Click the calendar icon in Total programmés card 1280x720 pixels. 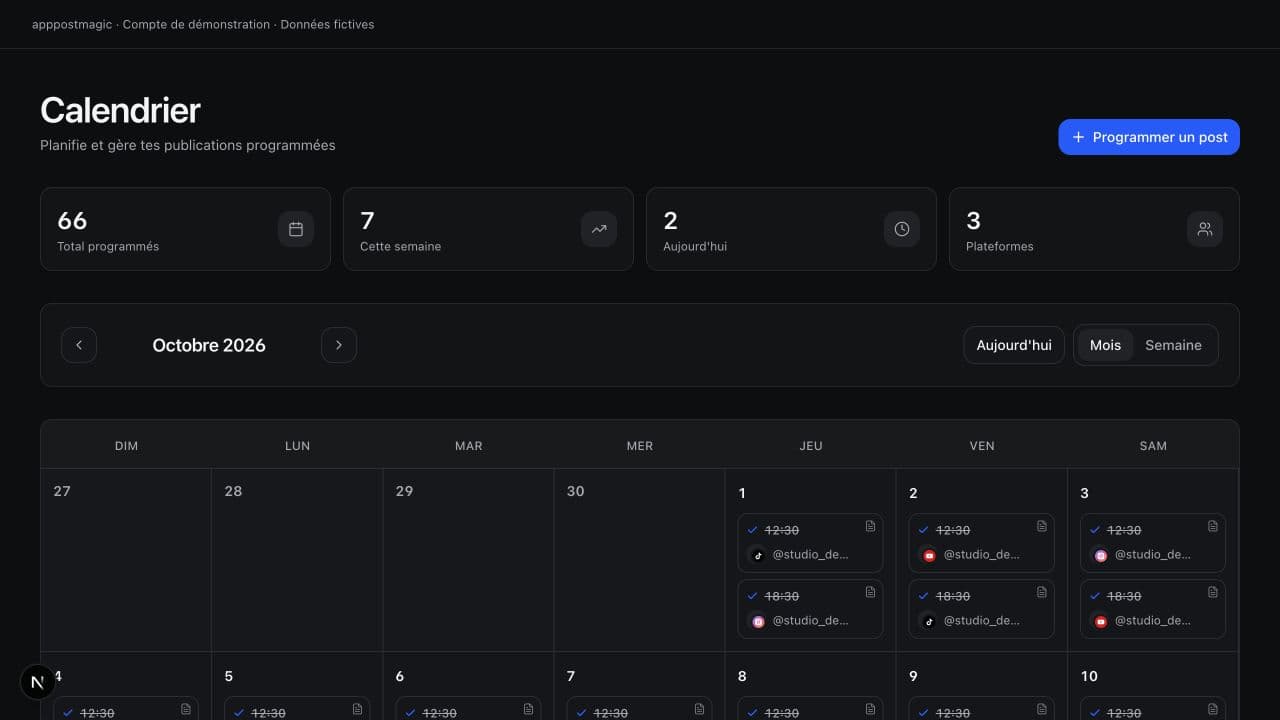(296, 229)
